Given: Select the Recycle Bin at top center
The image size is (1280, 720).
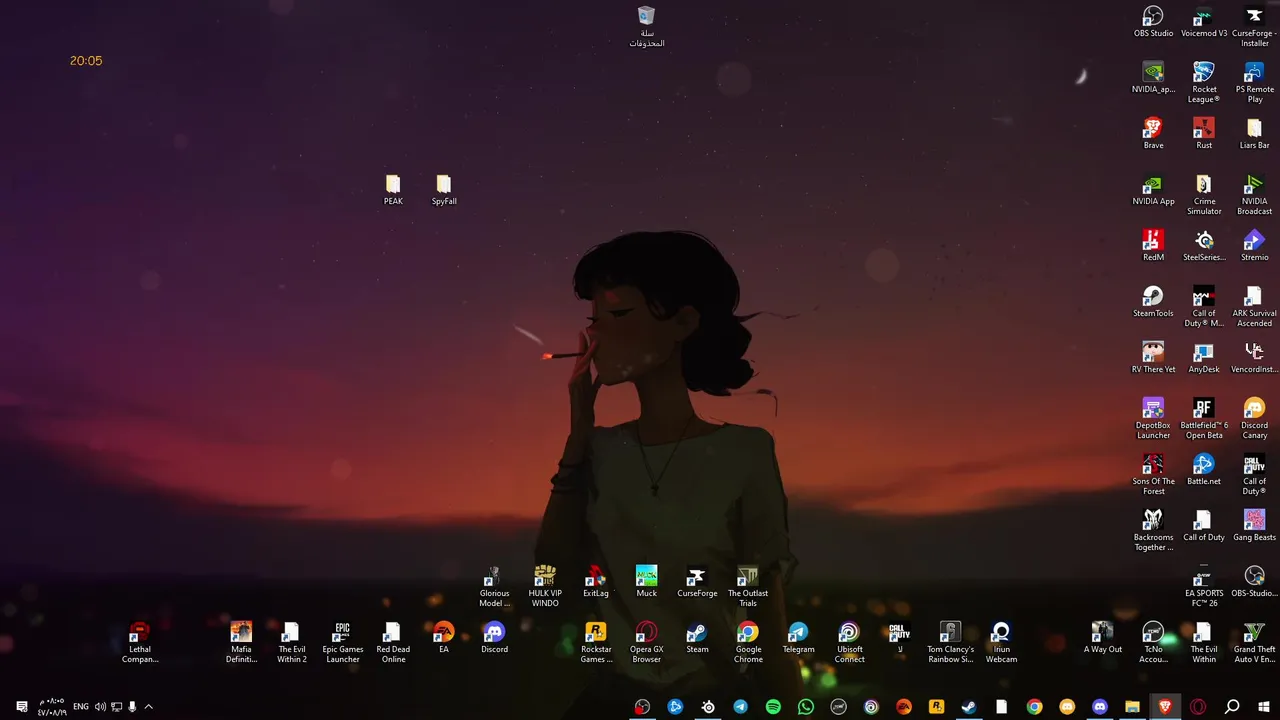Looking at the screenshot, I should (x=646, y=27).
